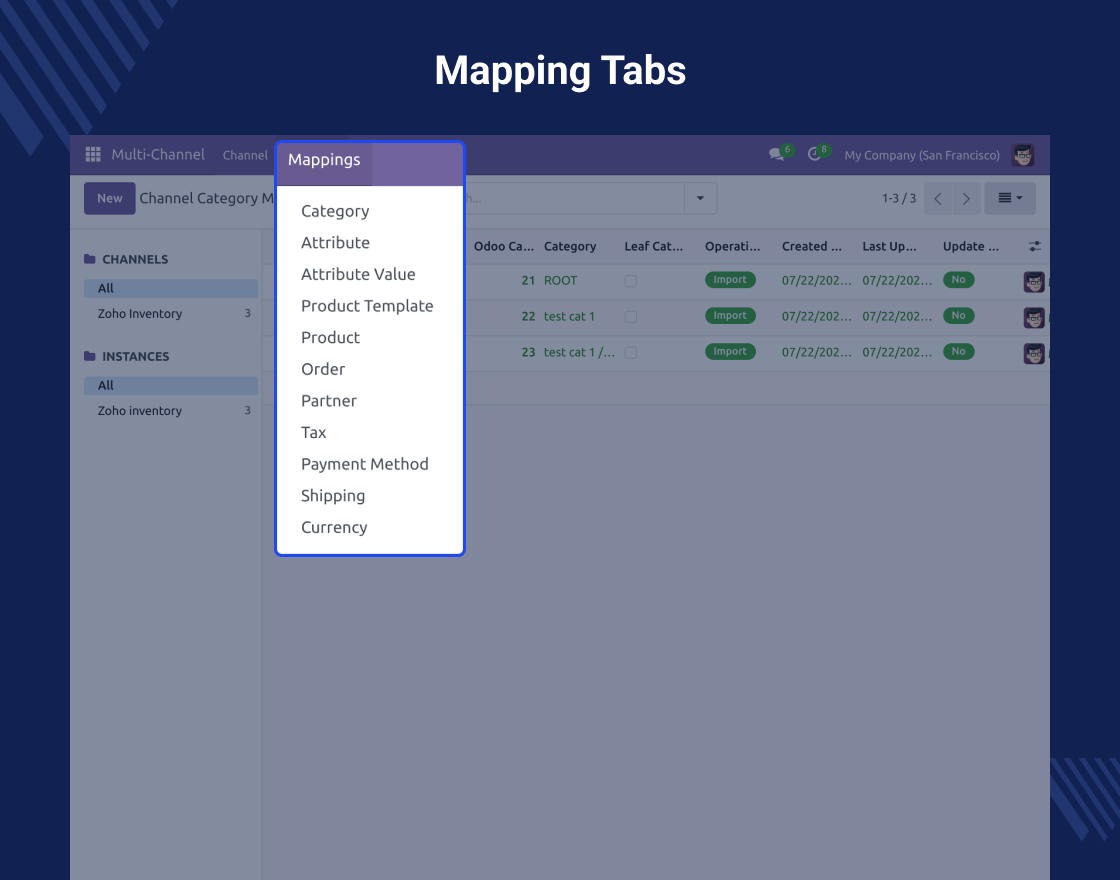
Task: Sort by Update column header
Action: coord(971,246)
